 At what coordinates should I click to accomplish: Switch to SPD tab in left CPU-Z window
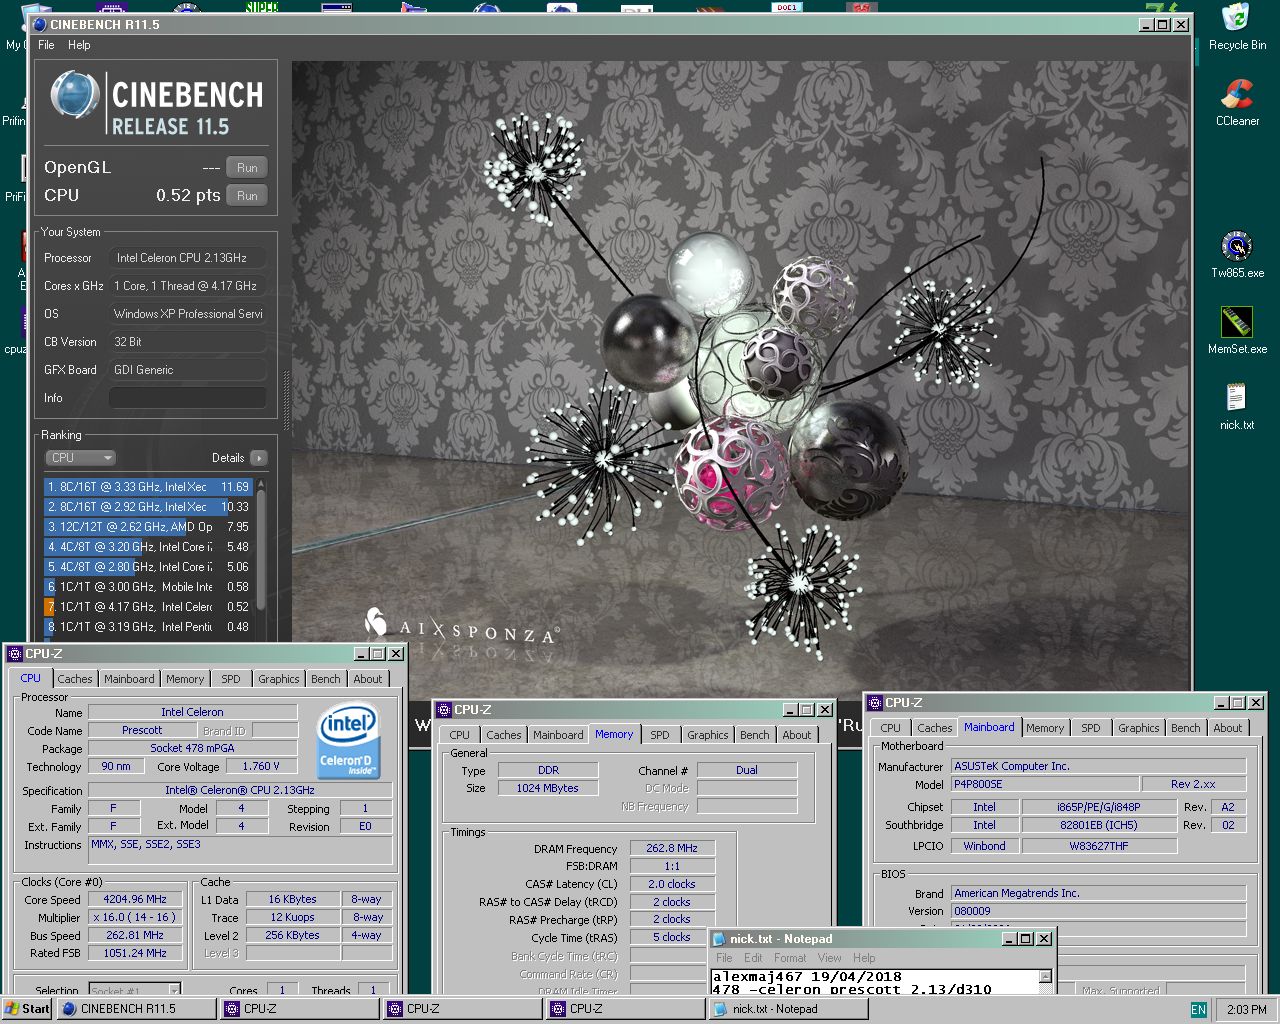click(x=231, y=679)
